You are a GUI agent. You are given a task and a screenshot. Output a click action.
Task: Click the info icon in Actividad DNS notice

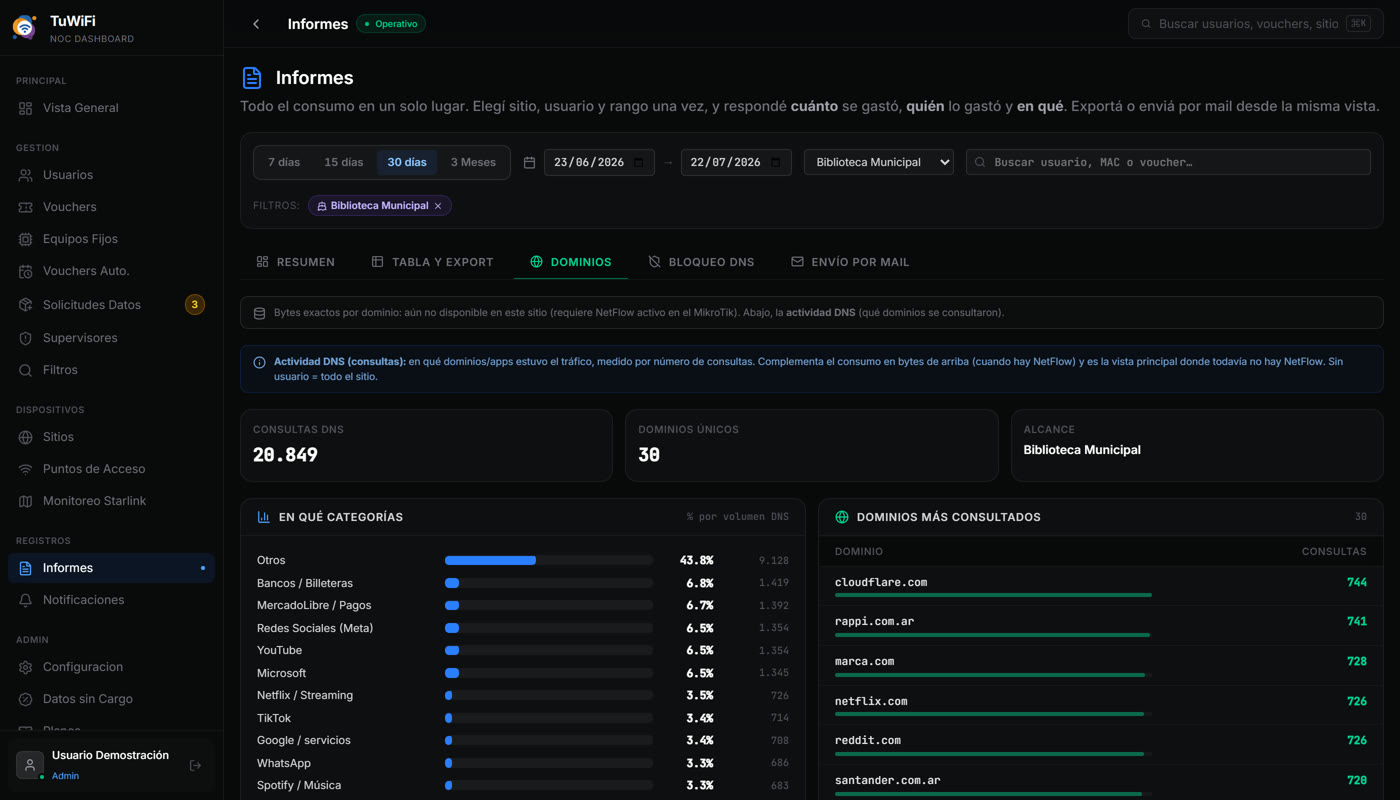259,362
